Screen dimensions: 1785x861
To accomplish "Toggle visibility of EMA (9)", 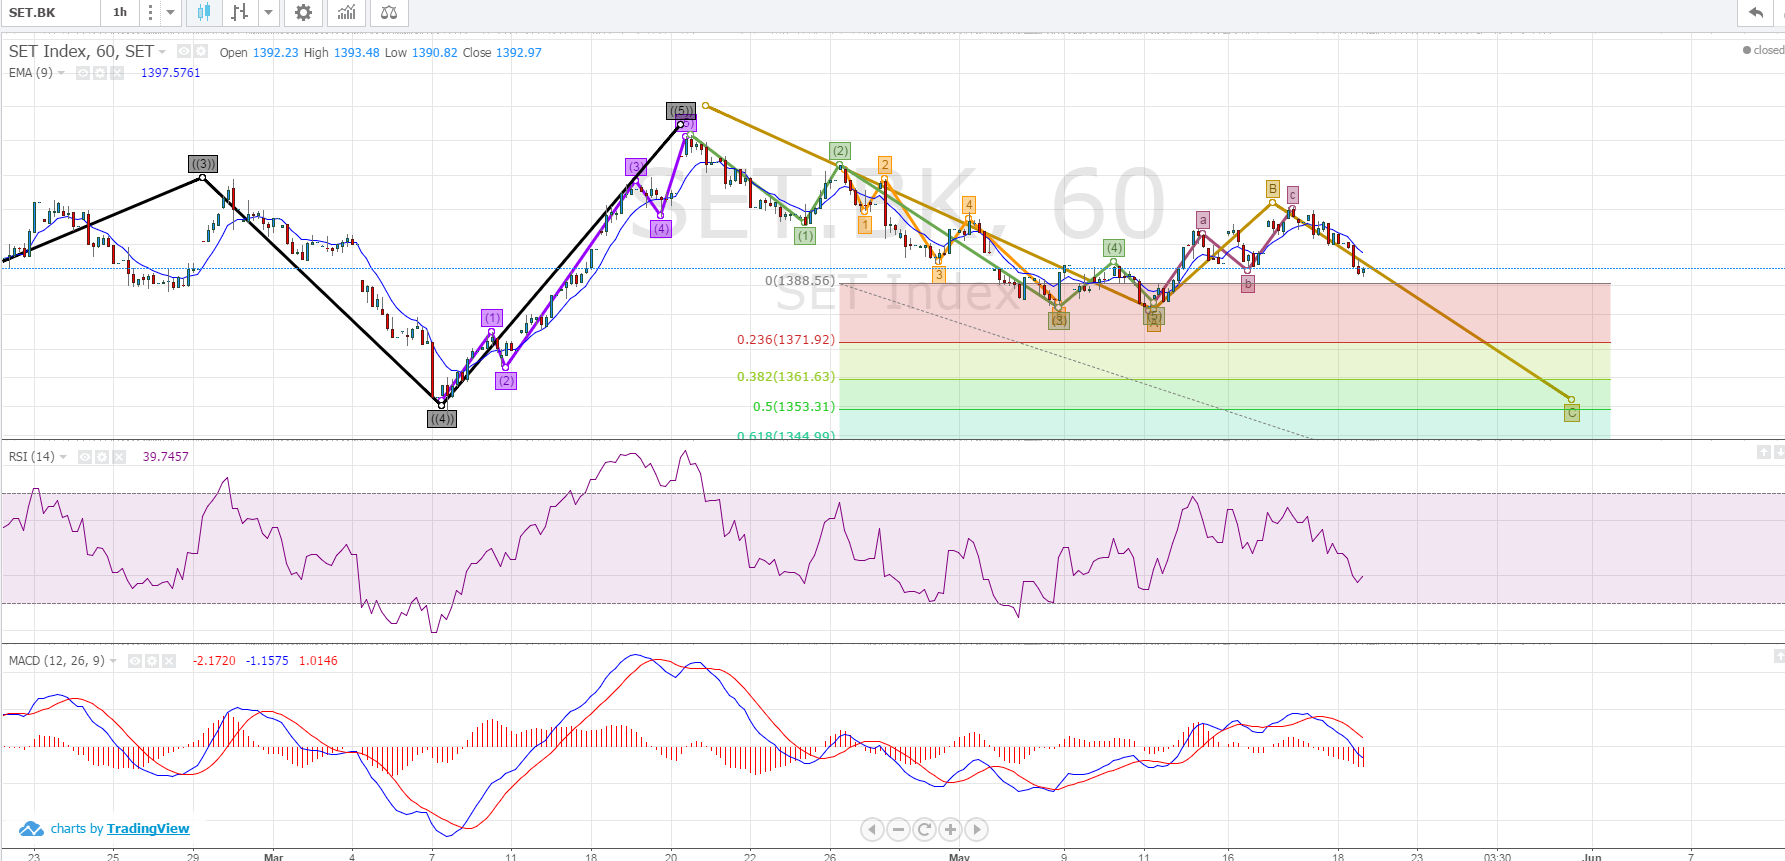I will (x=83, y=73).
